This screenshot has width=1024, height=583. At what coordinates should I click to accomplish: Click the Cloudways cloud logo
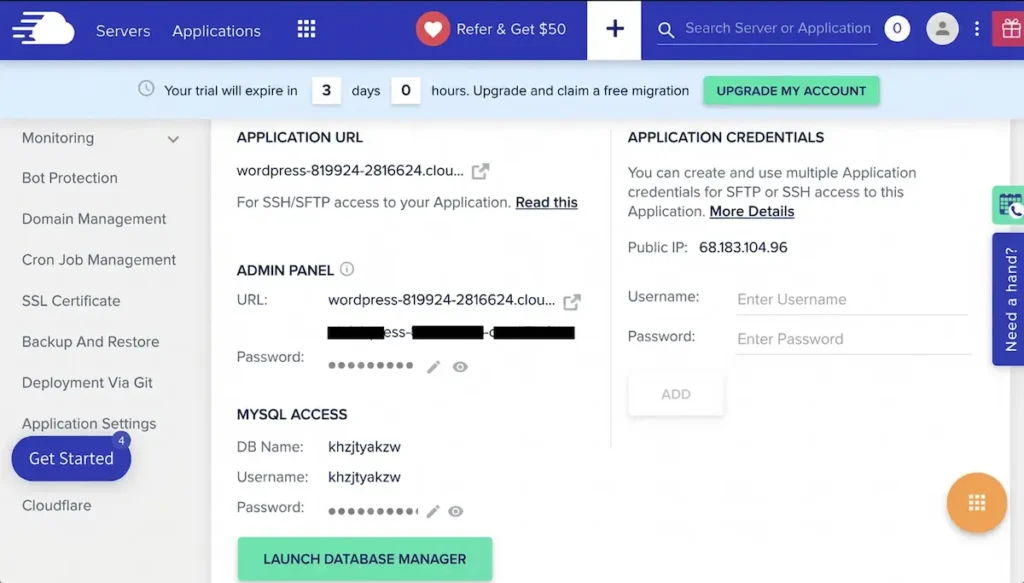pos(43,29)
